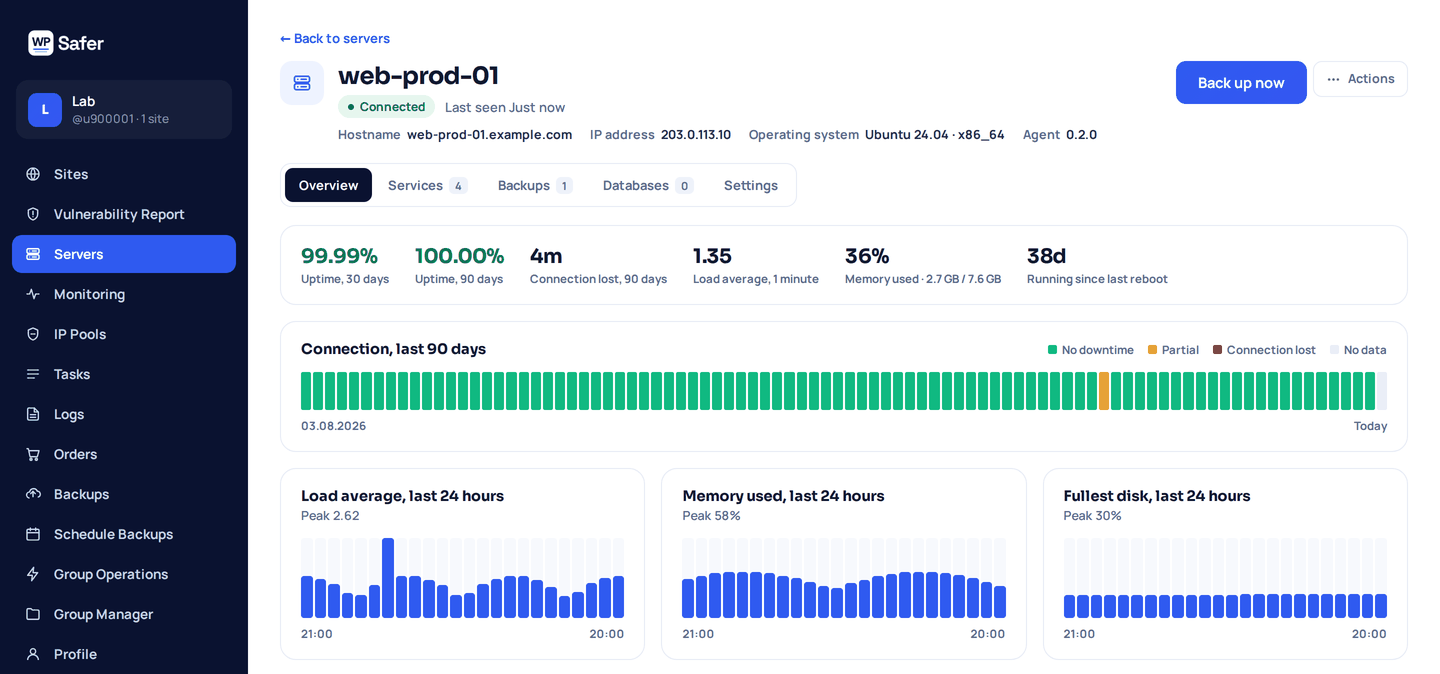
Task: Click the agent version 0.2.0
Action: coord(1081,135)
